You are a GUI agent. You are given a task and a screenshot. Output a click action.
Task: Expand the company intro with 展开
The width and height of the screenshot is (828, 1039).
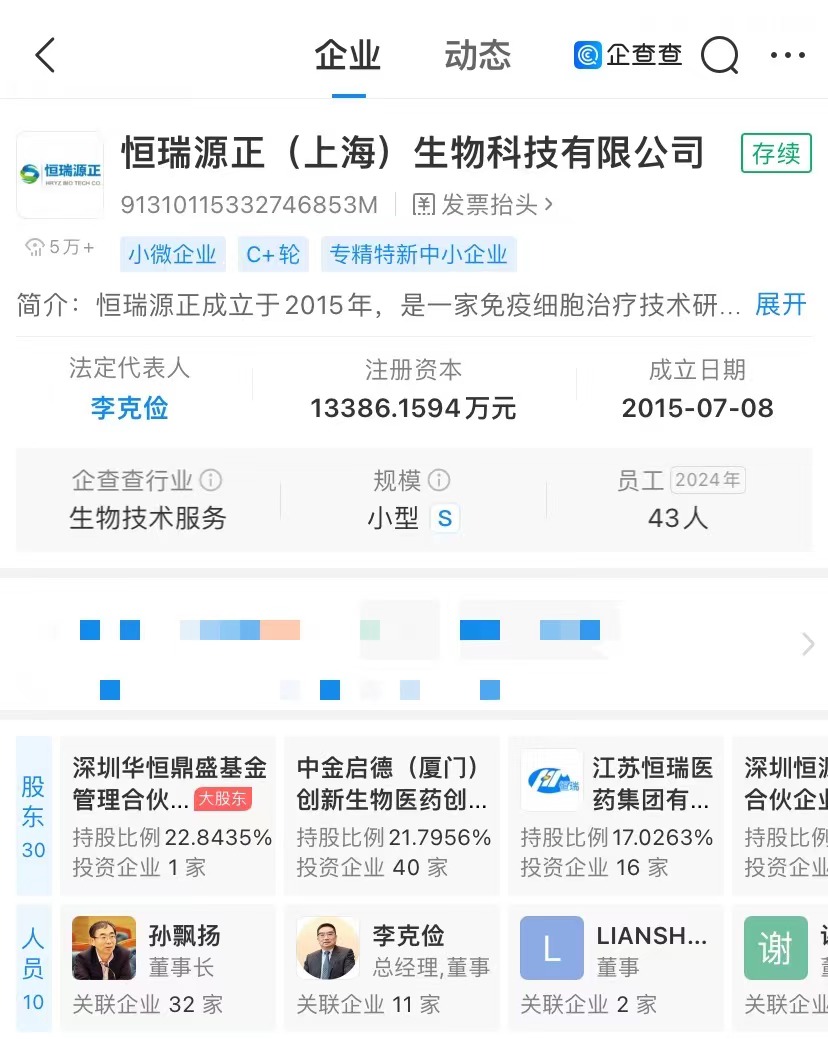click(x=781, y=305)
